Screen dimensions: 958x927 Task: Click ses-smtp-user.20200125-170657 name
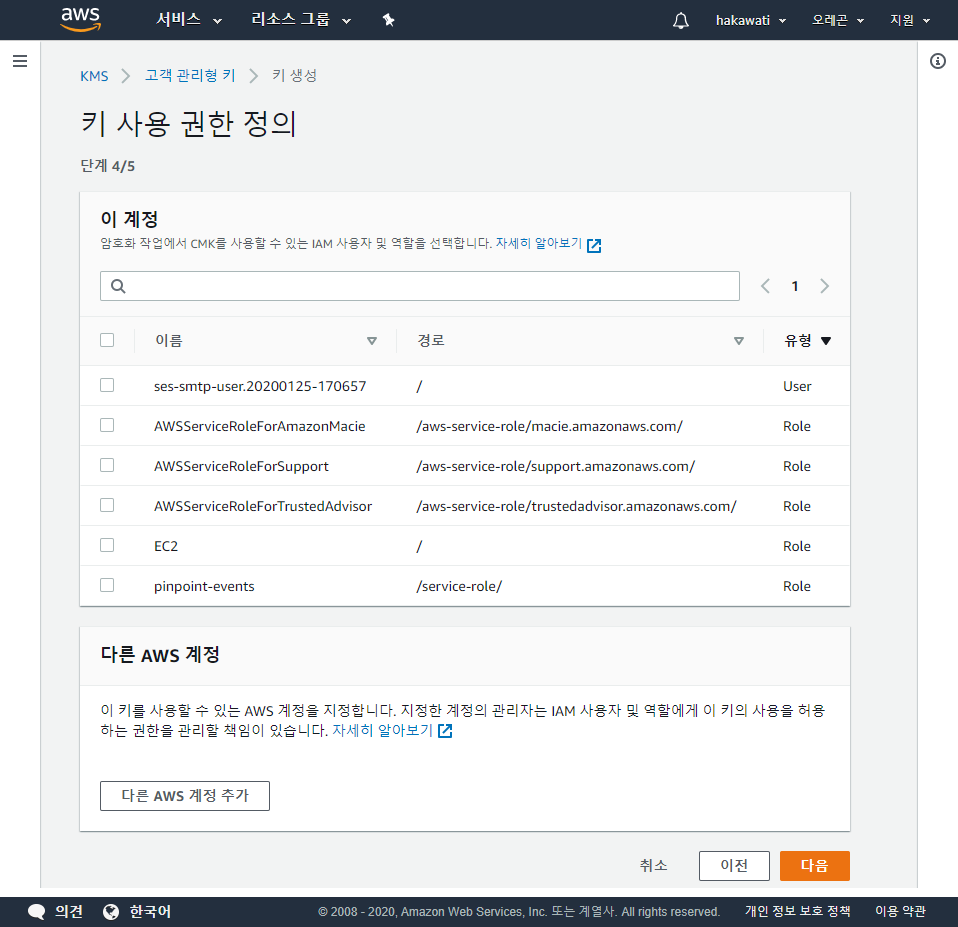coord(260,386)
